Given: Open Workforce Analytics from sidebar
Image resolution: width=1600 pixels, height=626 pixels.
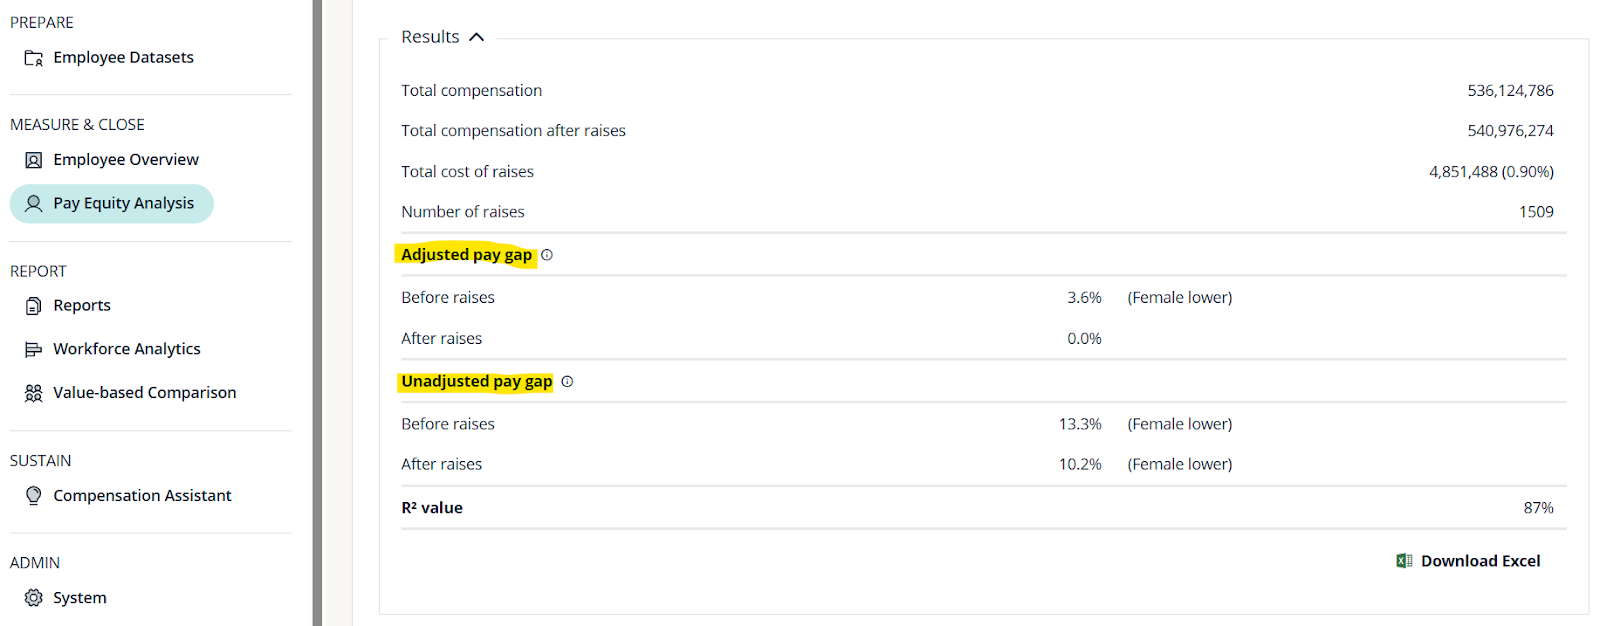Looking at the screenshot, I should (x=127, y=349).
